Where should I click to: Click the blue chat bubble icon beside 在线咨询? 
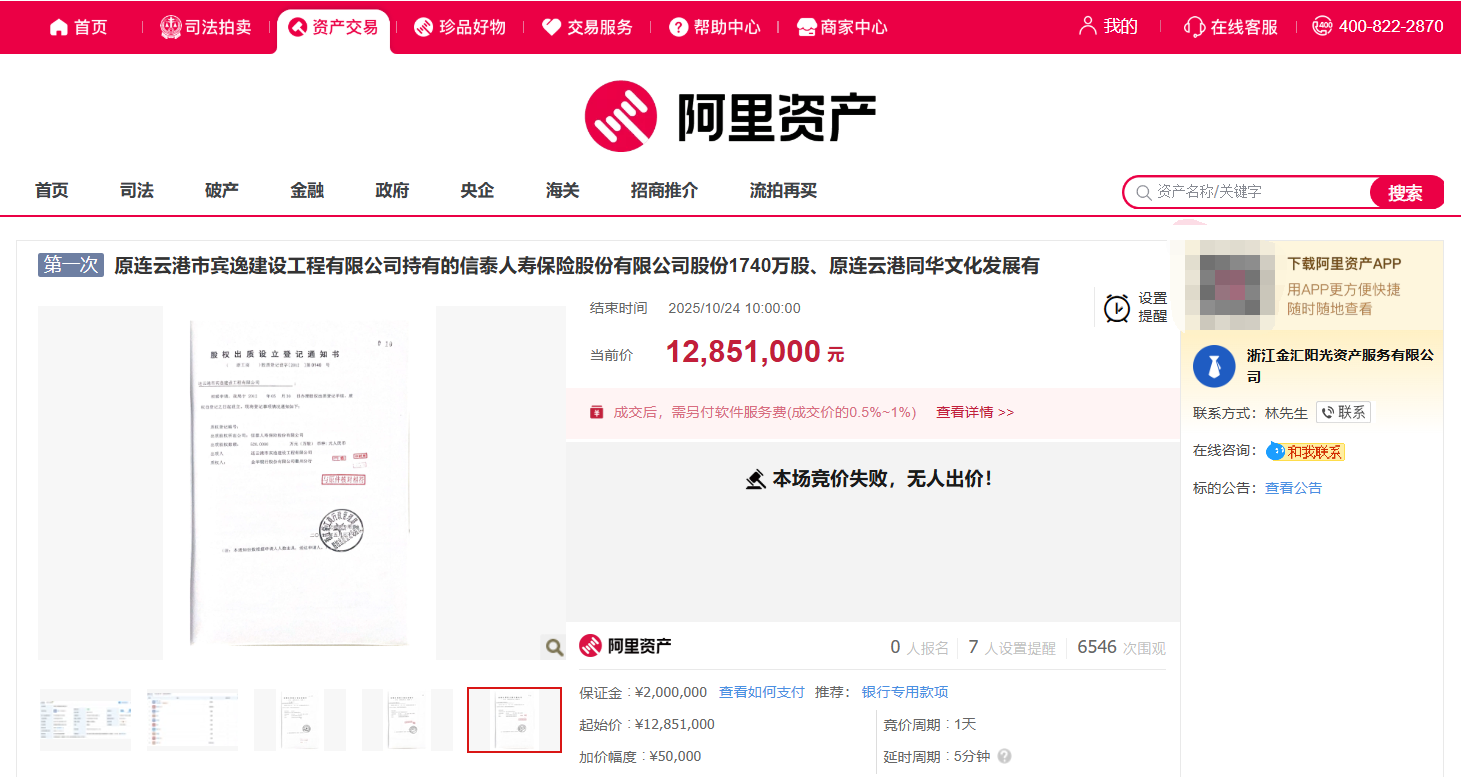pos(1275,451)
